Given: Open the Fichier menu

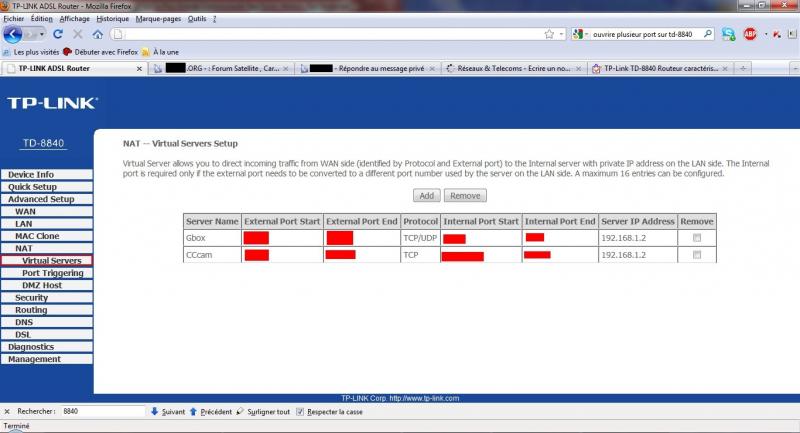Looking at the screenshot, I should pos(14,19).
